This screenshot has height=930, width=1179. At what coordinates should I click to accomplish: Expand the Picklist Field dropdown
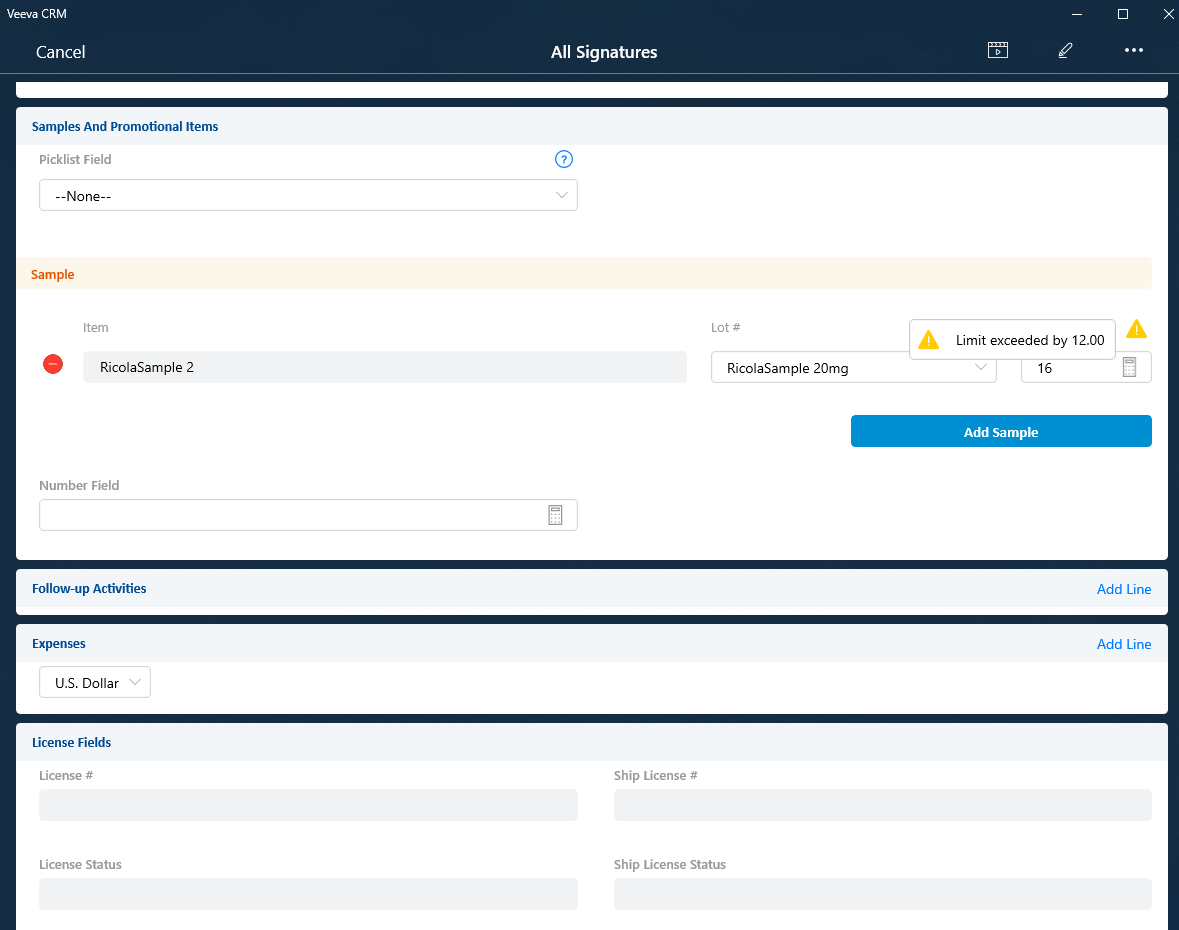(x=308, y=196)
